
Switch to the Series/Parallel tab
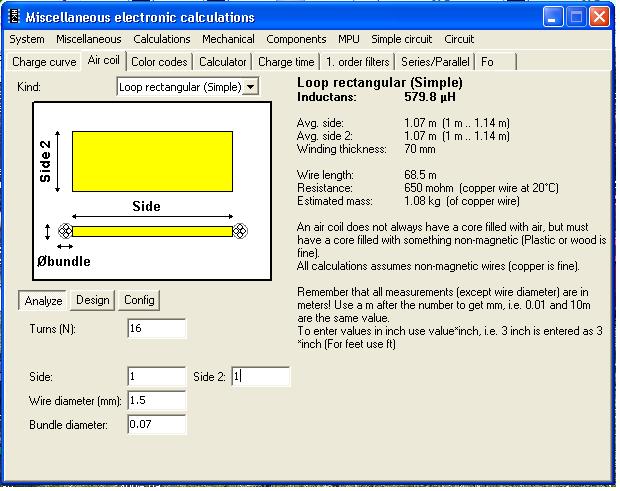point(435,62)
